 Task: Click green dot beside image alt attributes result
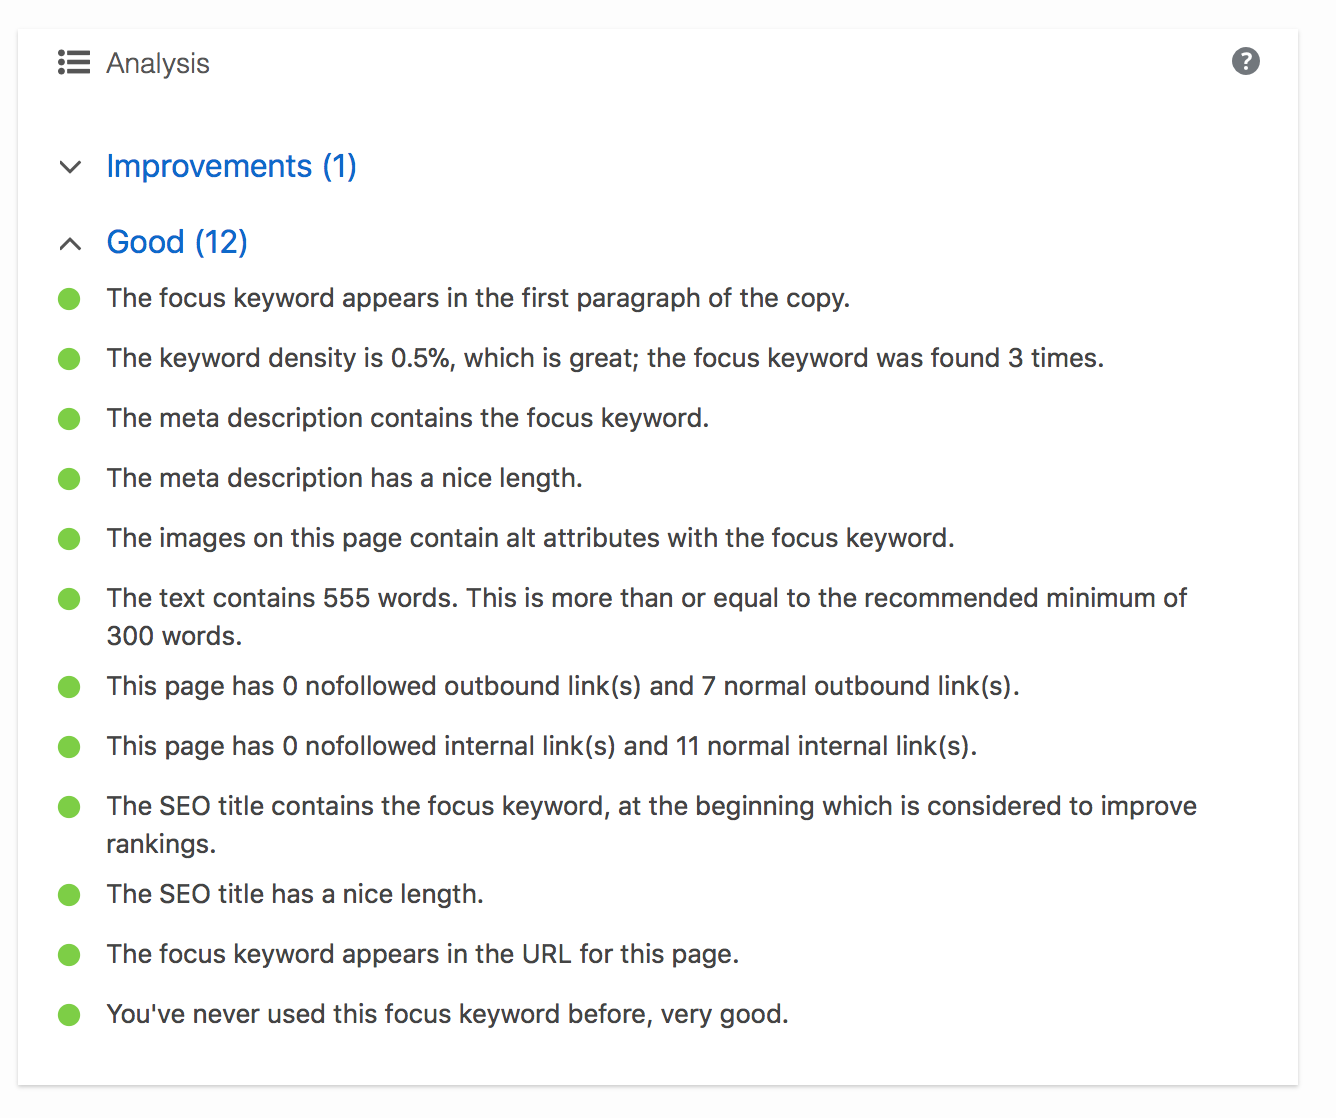coord(69,539)
